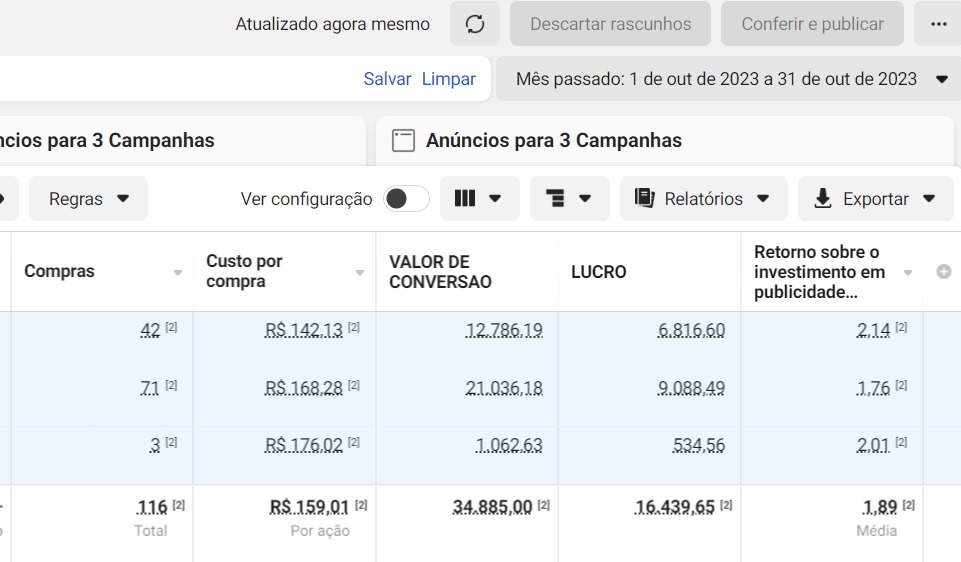The height and width of the screenshot is (562, 961).
Task: Click the Relatórios report icon
Action: (x=645, y=199)
